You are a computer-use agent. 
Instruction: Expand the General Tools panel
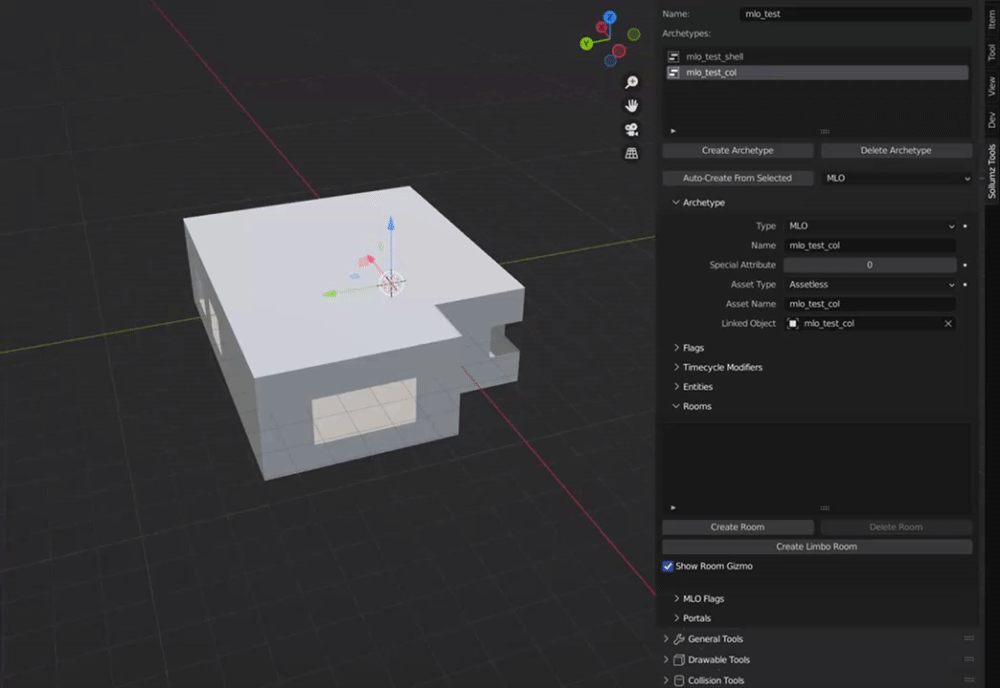coord(666,639)
